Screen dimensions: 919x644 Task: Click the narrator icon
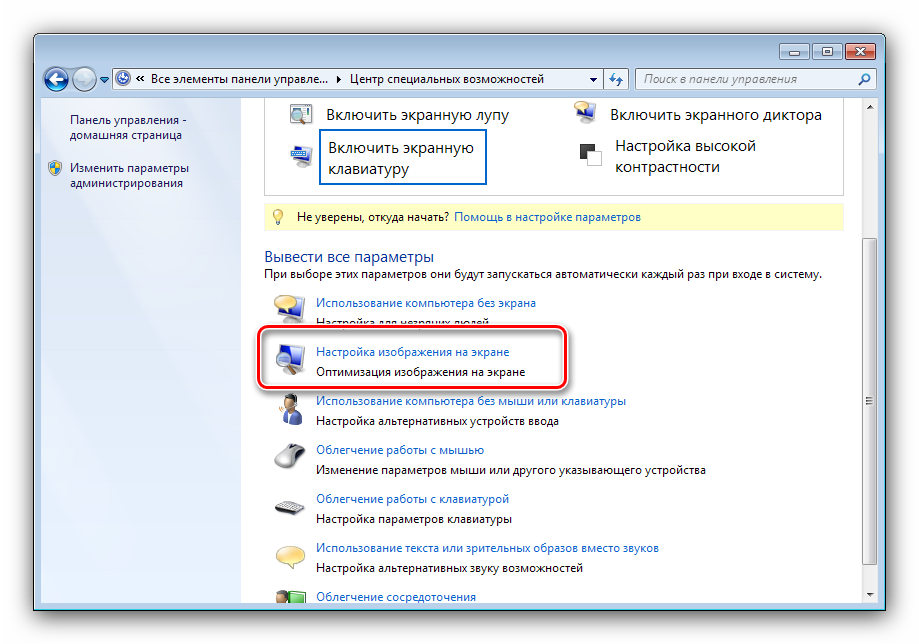click(586, 111)
